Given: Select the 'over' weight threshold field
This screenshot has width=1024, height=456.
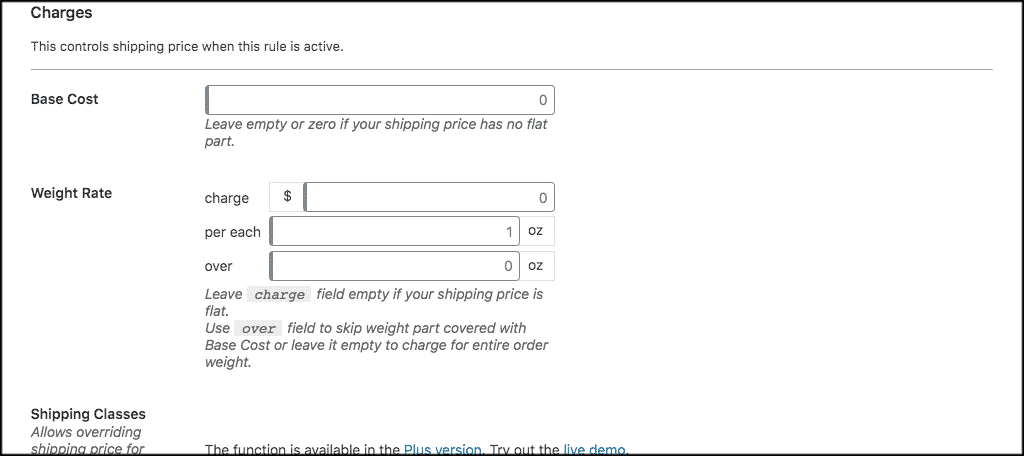Looking at the screenshot, I should [395, 266].
